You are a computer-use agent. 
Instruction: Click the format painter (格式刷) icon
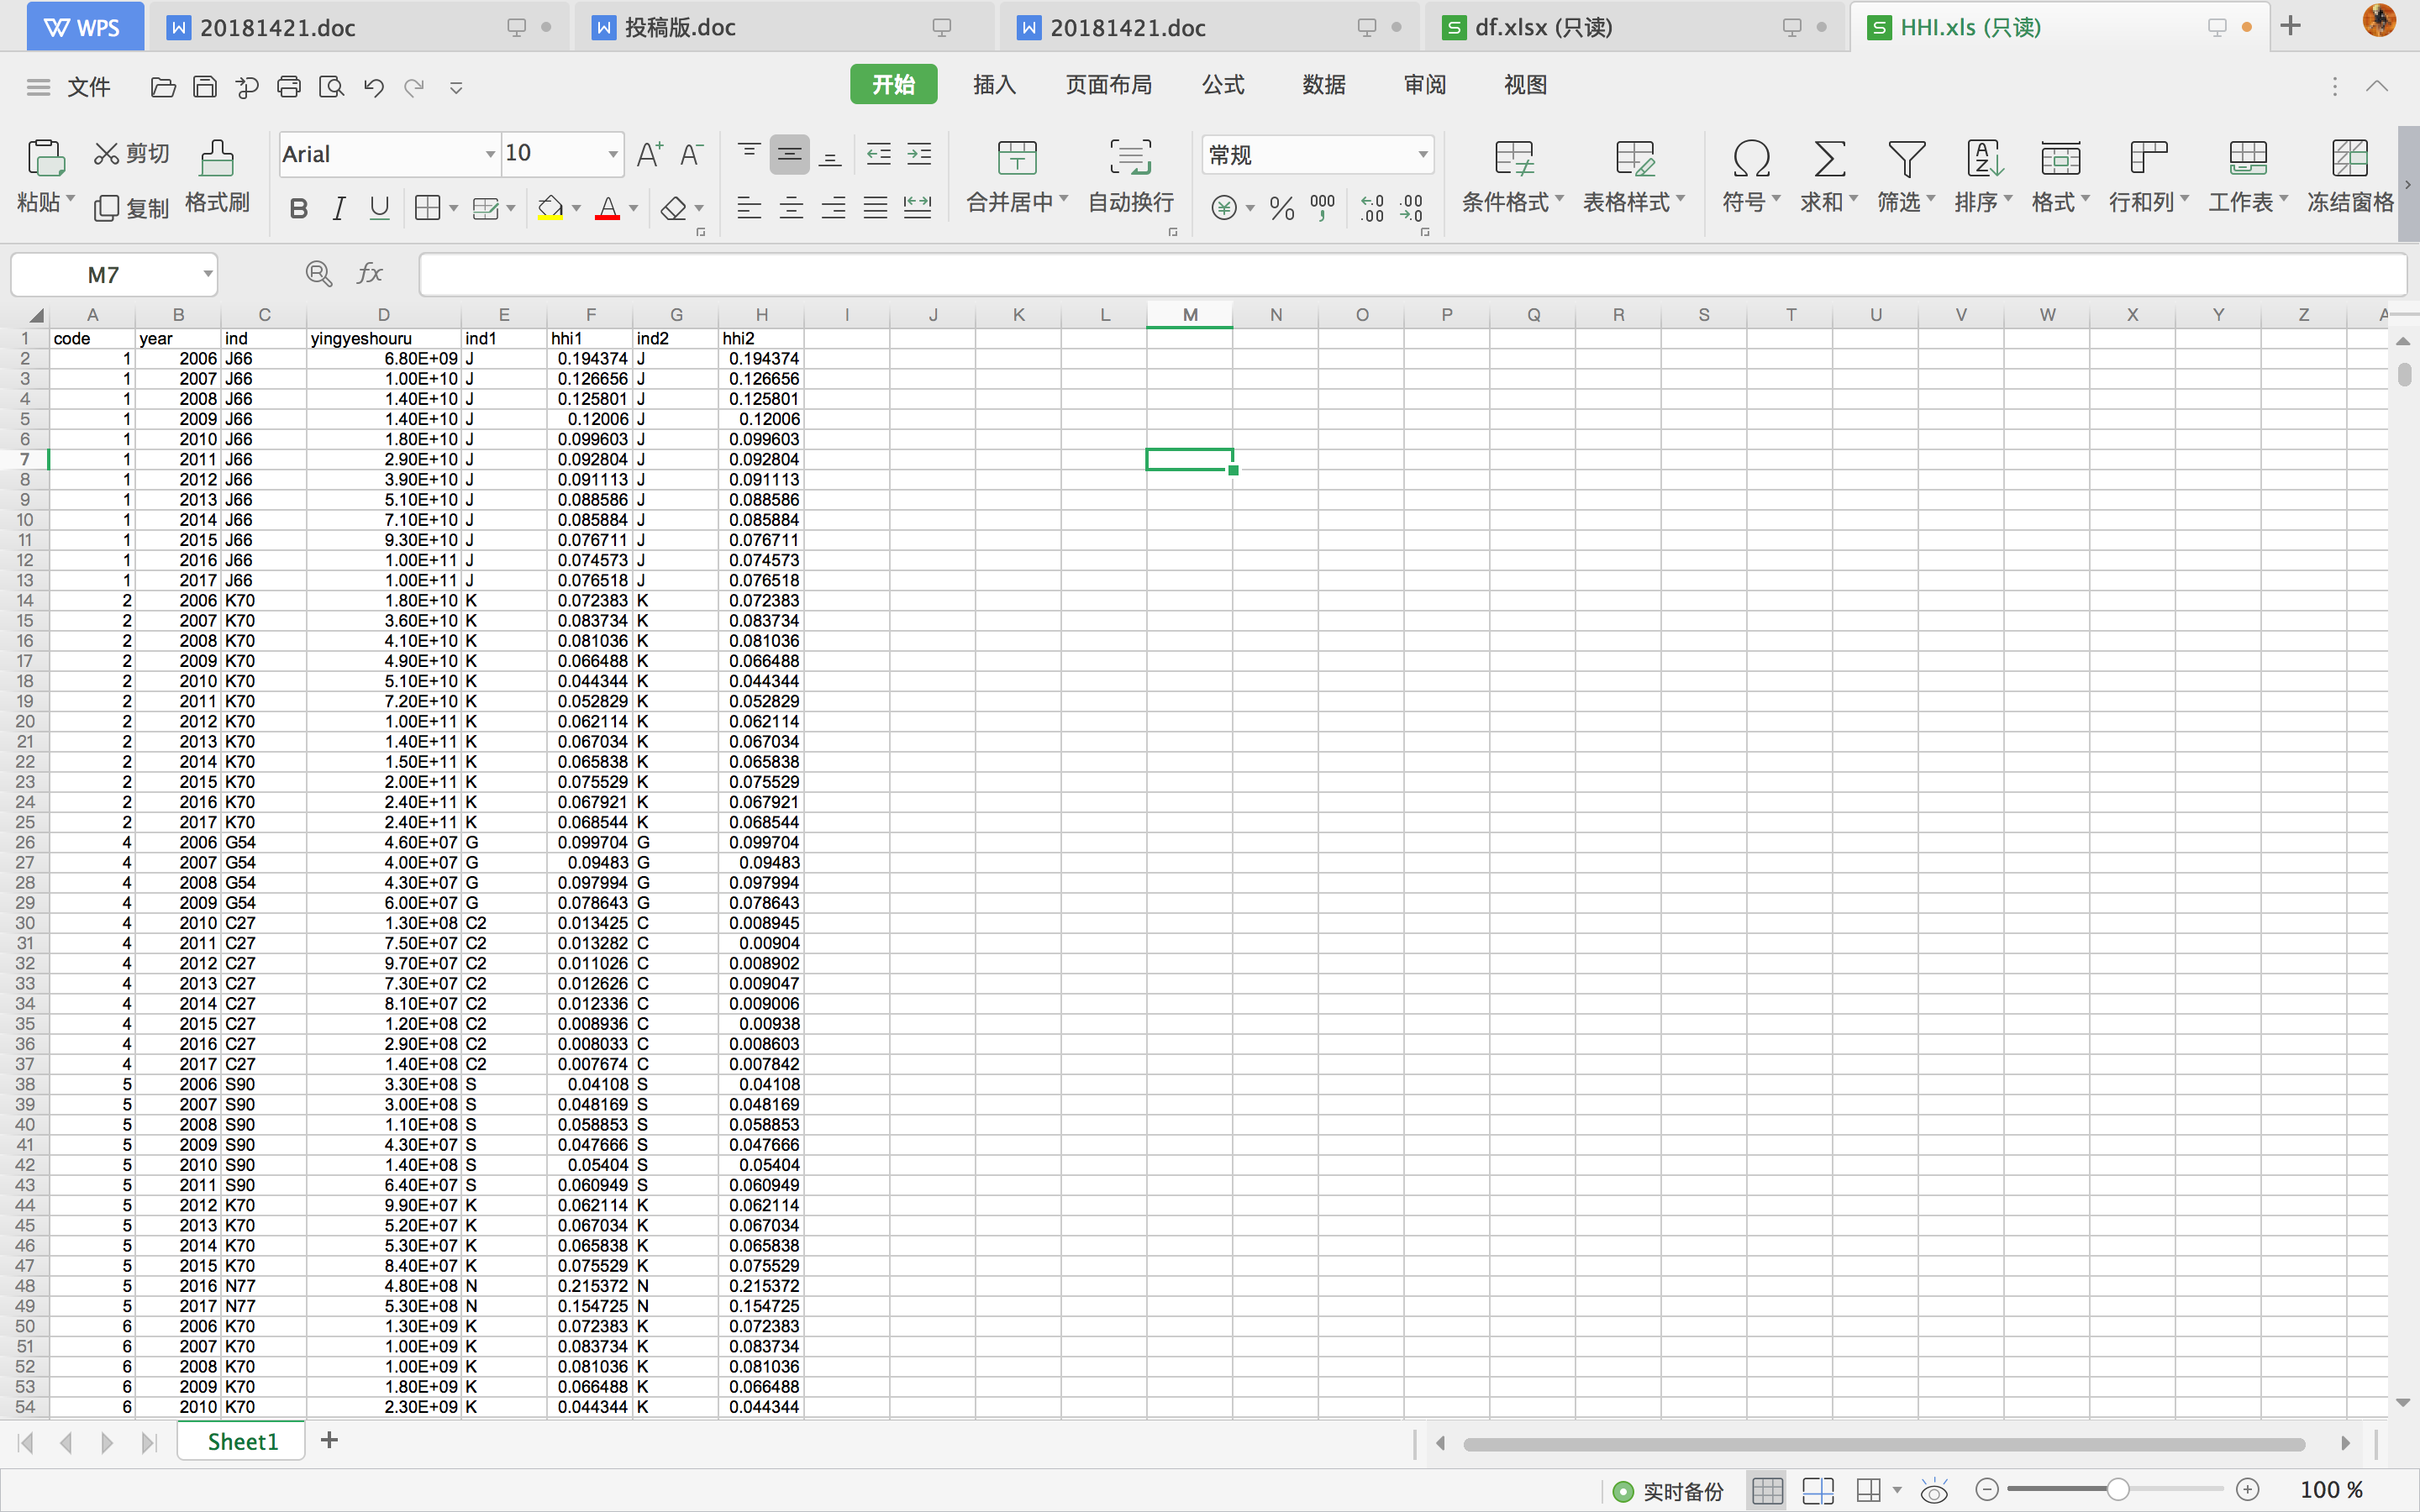[216, 158]
